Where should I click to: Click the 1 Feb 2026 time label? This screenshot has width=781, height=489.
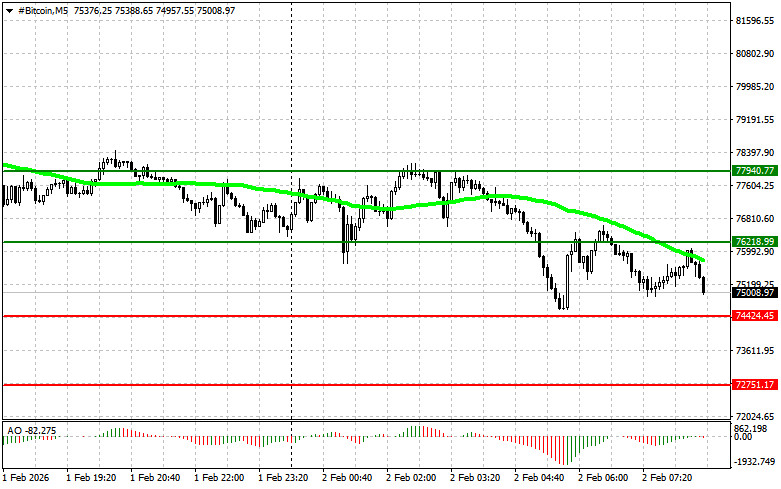[x=26, y=478]
